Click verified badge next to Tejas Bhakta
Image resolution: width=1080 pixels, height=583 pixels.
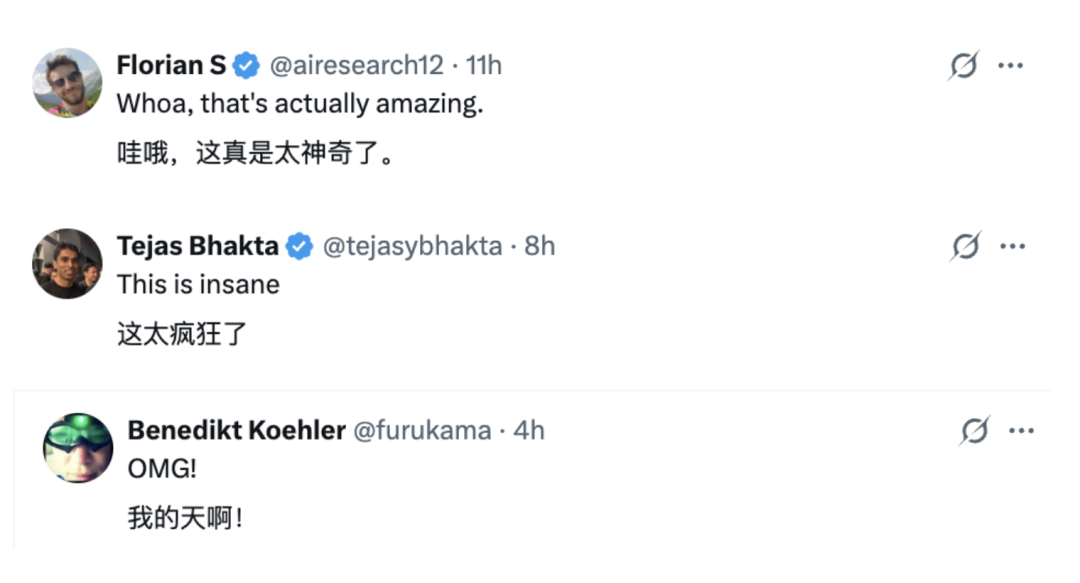[x=299, y=246]
